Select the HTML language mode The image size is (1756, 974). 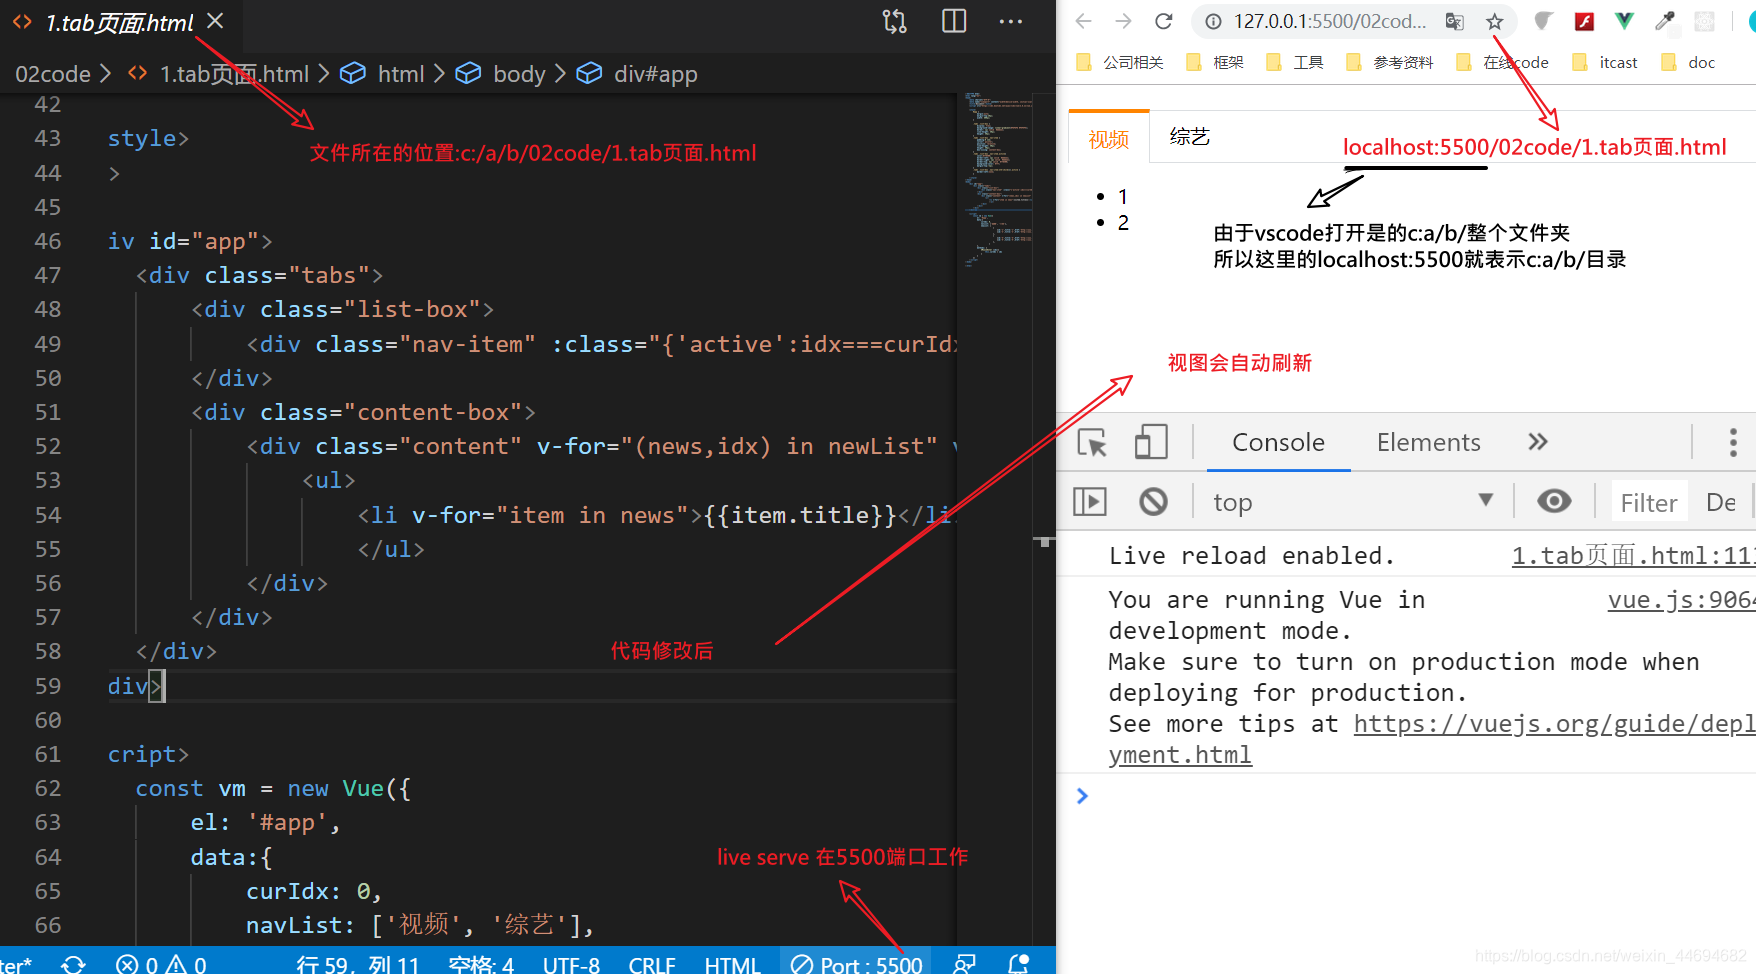click(x=732, y=964)
